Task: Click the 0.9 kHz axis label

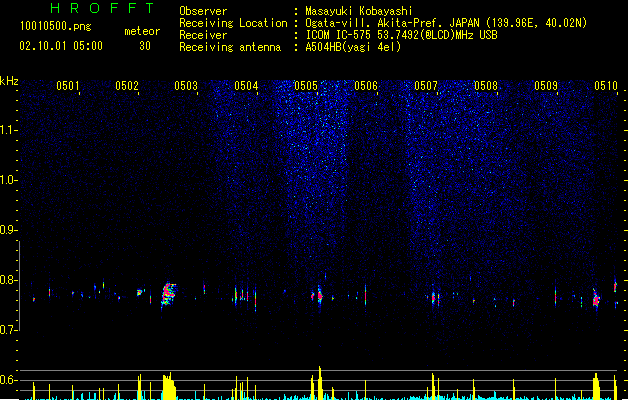Action: pyautogui.click(x=8, y=230)
